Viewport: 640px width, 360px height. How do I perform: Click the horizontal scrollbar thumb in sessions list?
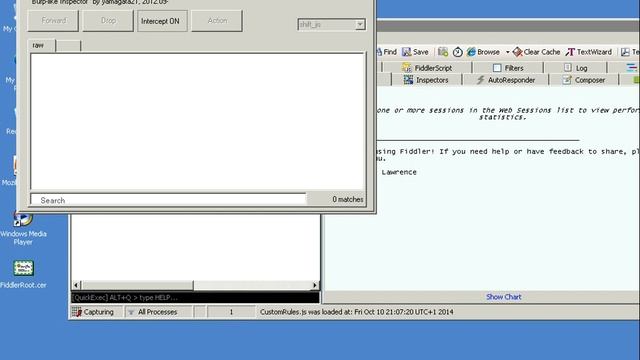click(137, 285)
